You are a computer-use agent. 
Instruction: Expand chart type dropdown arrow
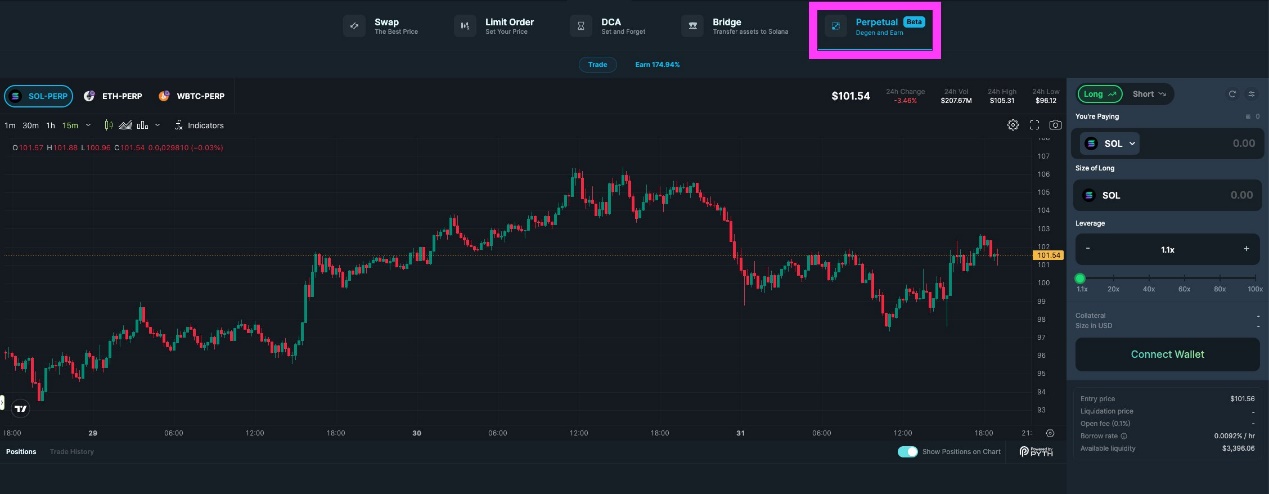point(158,125)
